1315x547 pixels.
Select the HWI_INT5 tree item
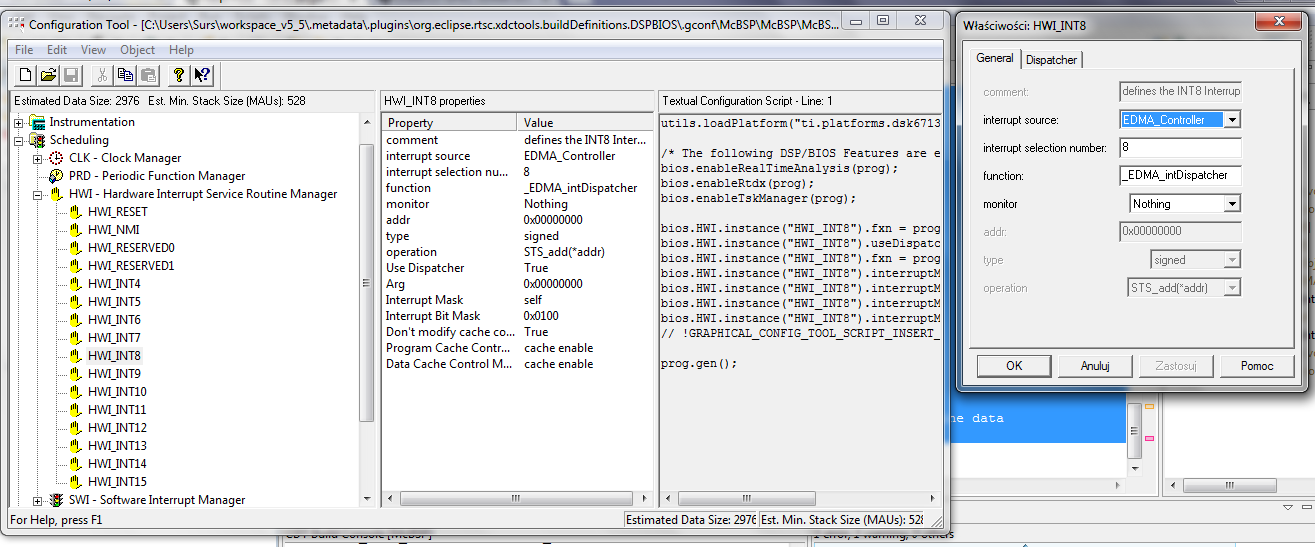(x=114, y=302)
